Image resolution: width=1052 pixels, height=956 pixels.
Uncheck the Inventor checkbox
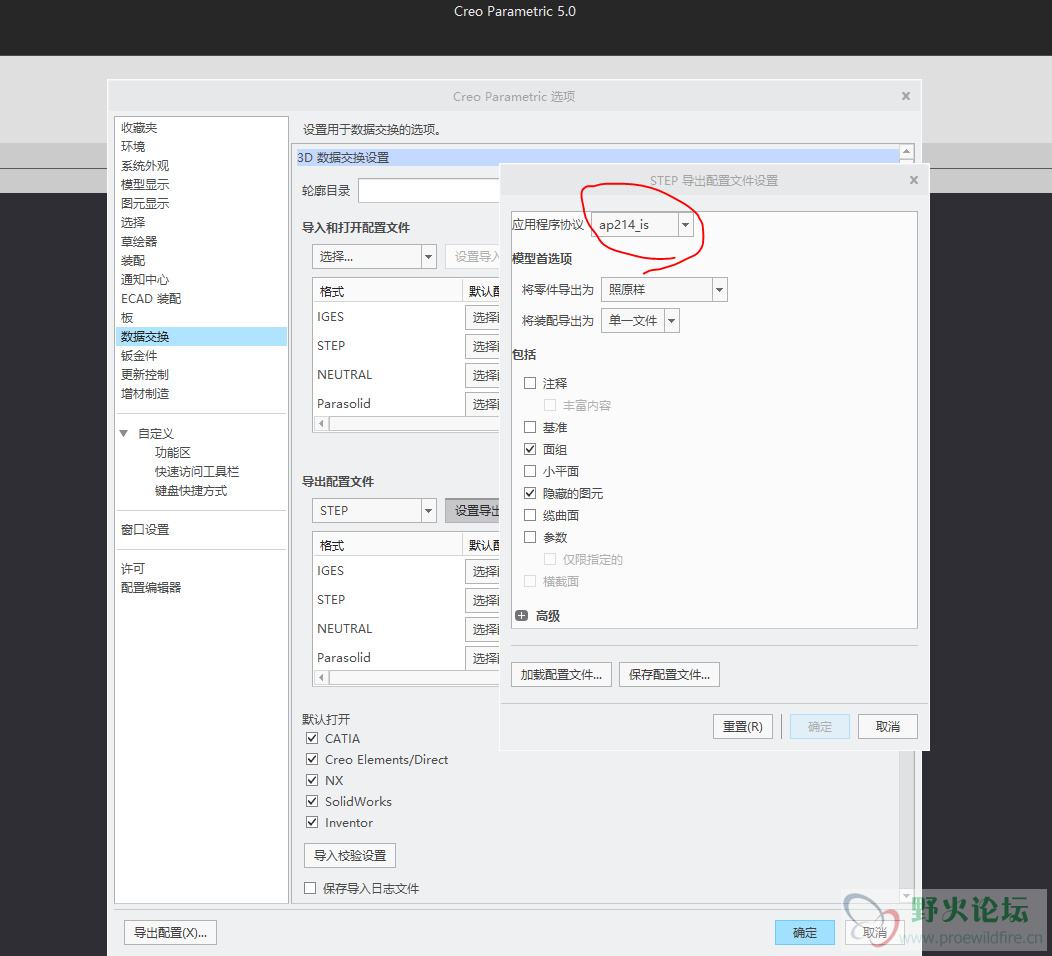pyautogui.click(x=312, y=822)
